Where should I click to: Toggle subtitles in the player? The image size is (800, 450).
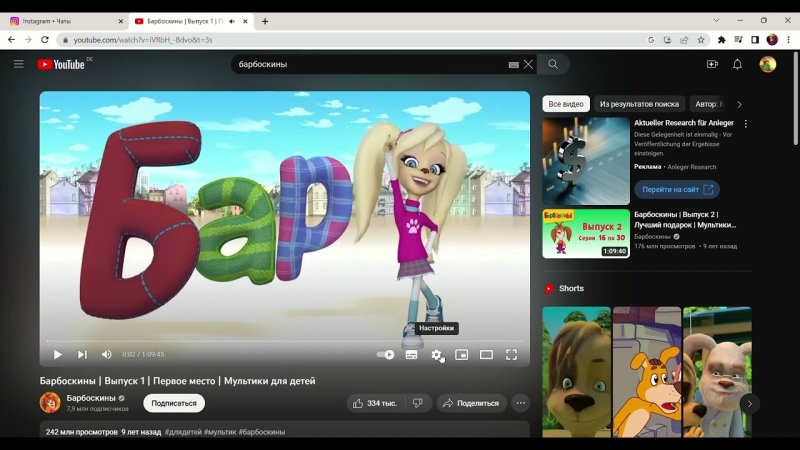click(411, 355)
